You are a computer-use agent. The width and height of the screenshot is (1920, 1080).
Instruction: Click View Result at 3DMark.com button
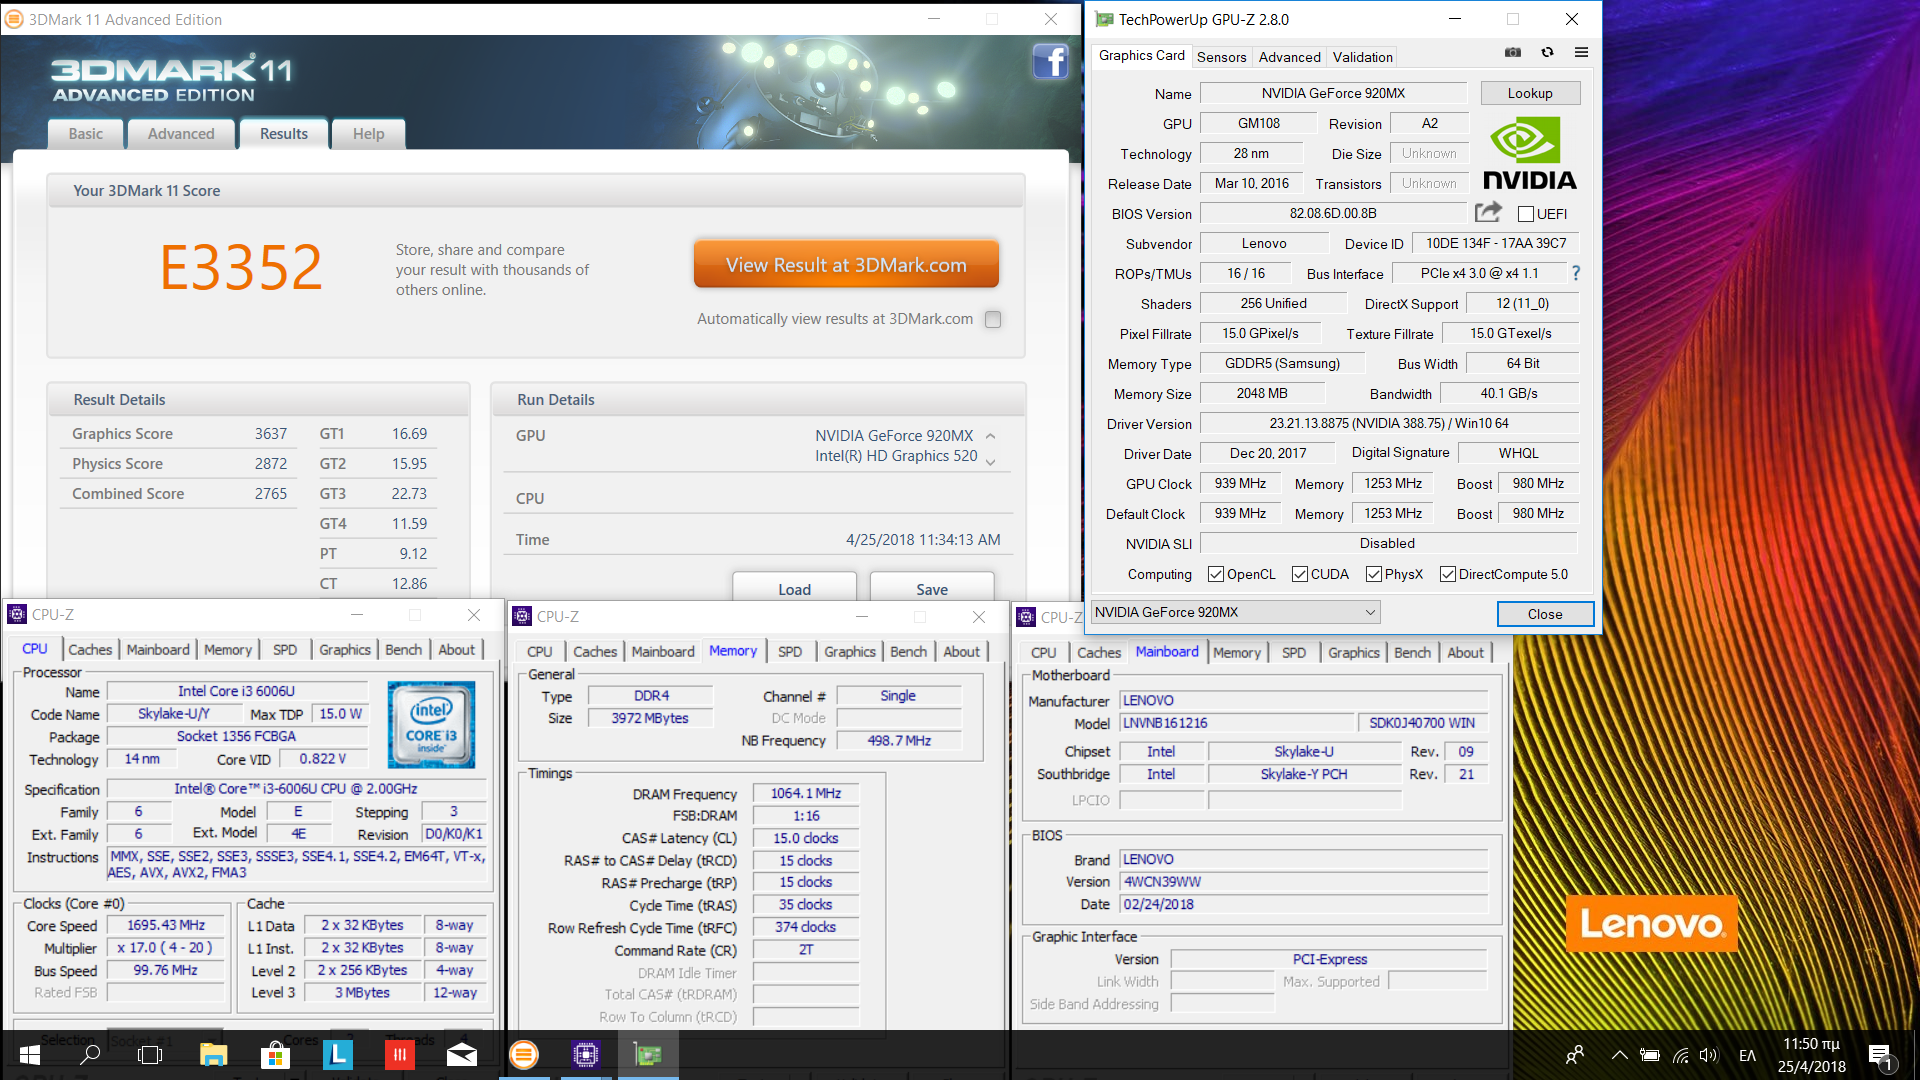[x=846, y=265]
